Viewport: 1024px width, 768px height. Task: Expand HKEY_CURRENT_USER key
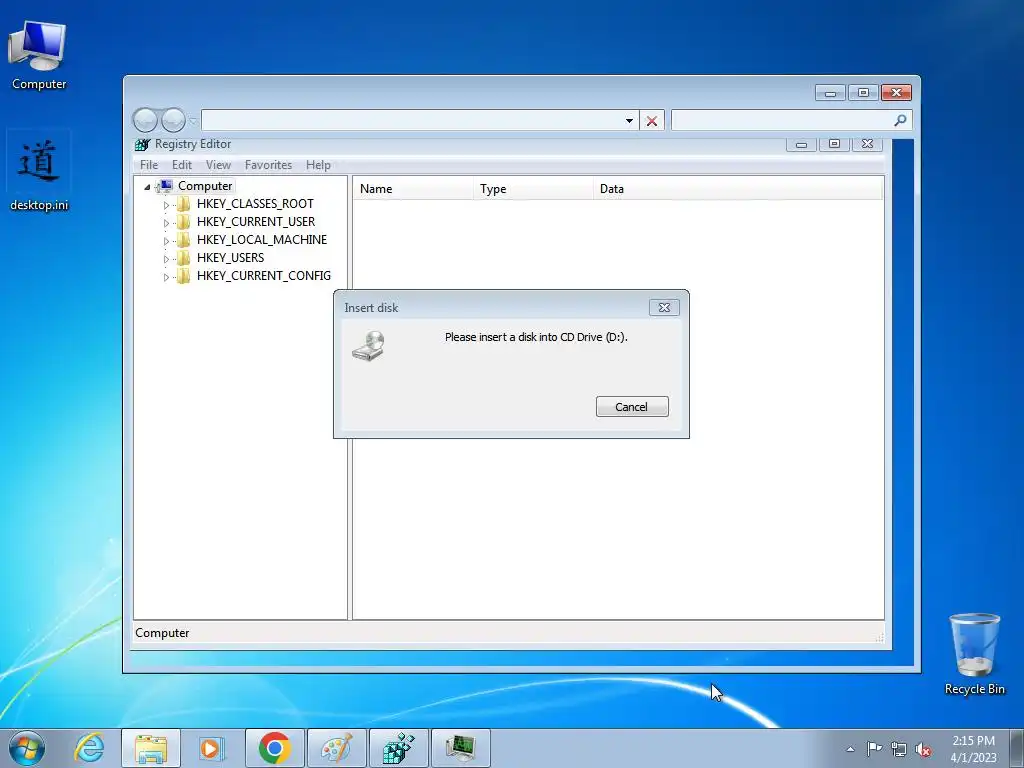point(166,223)
